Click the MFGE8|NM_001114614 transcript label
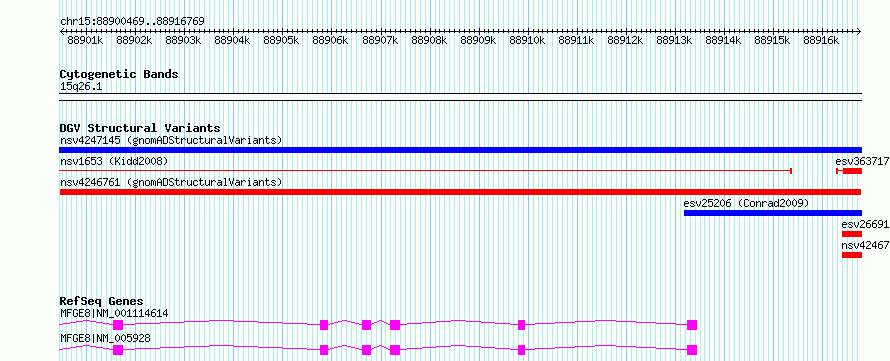Image resolution: width=890 pixels, height=361 pixels. tap(114, 313)
